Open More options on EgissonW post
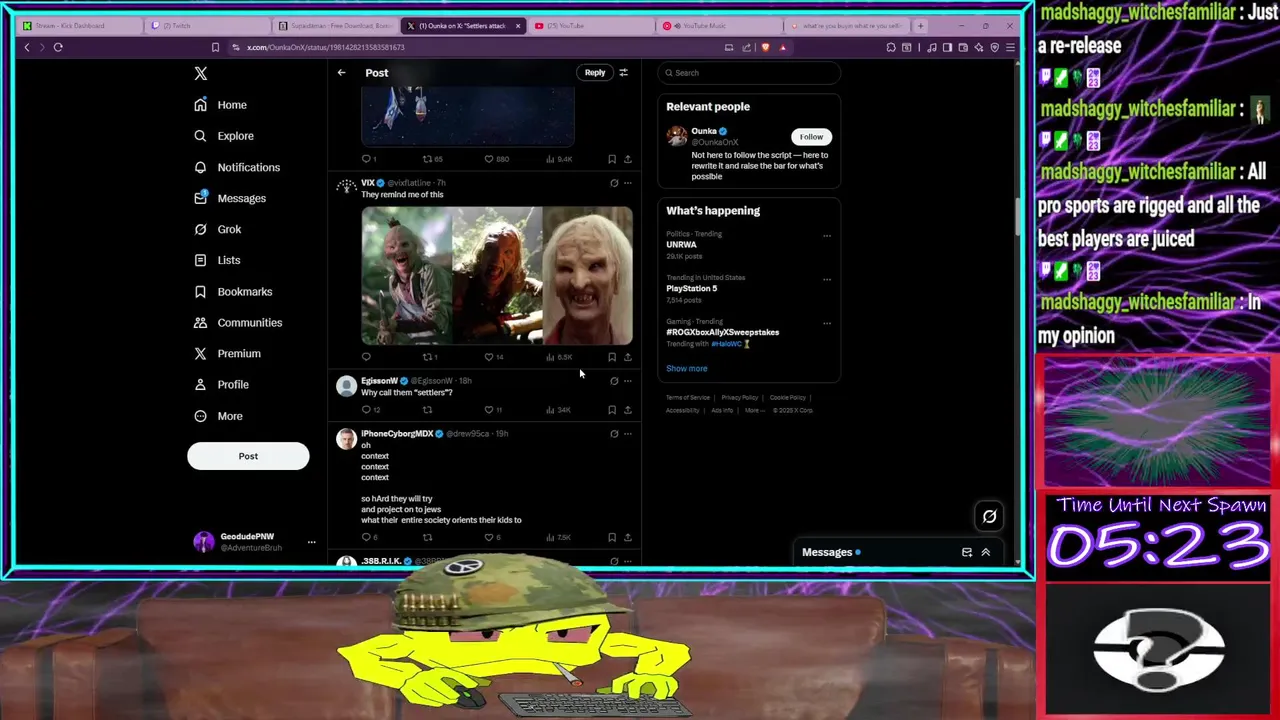 (x=628, y=381)
